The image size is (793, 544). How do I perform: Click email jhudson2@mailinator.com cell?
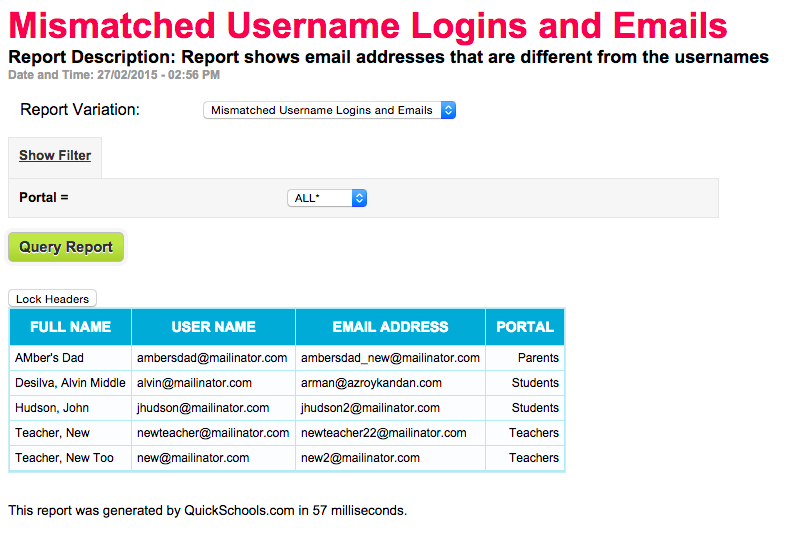pos(370,408)
